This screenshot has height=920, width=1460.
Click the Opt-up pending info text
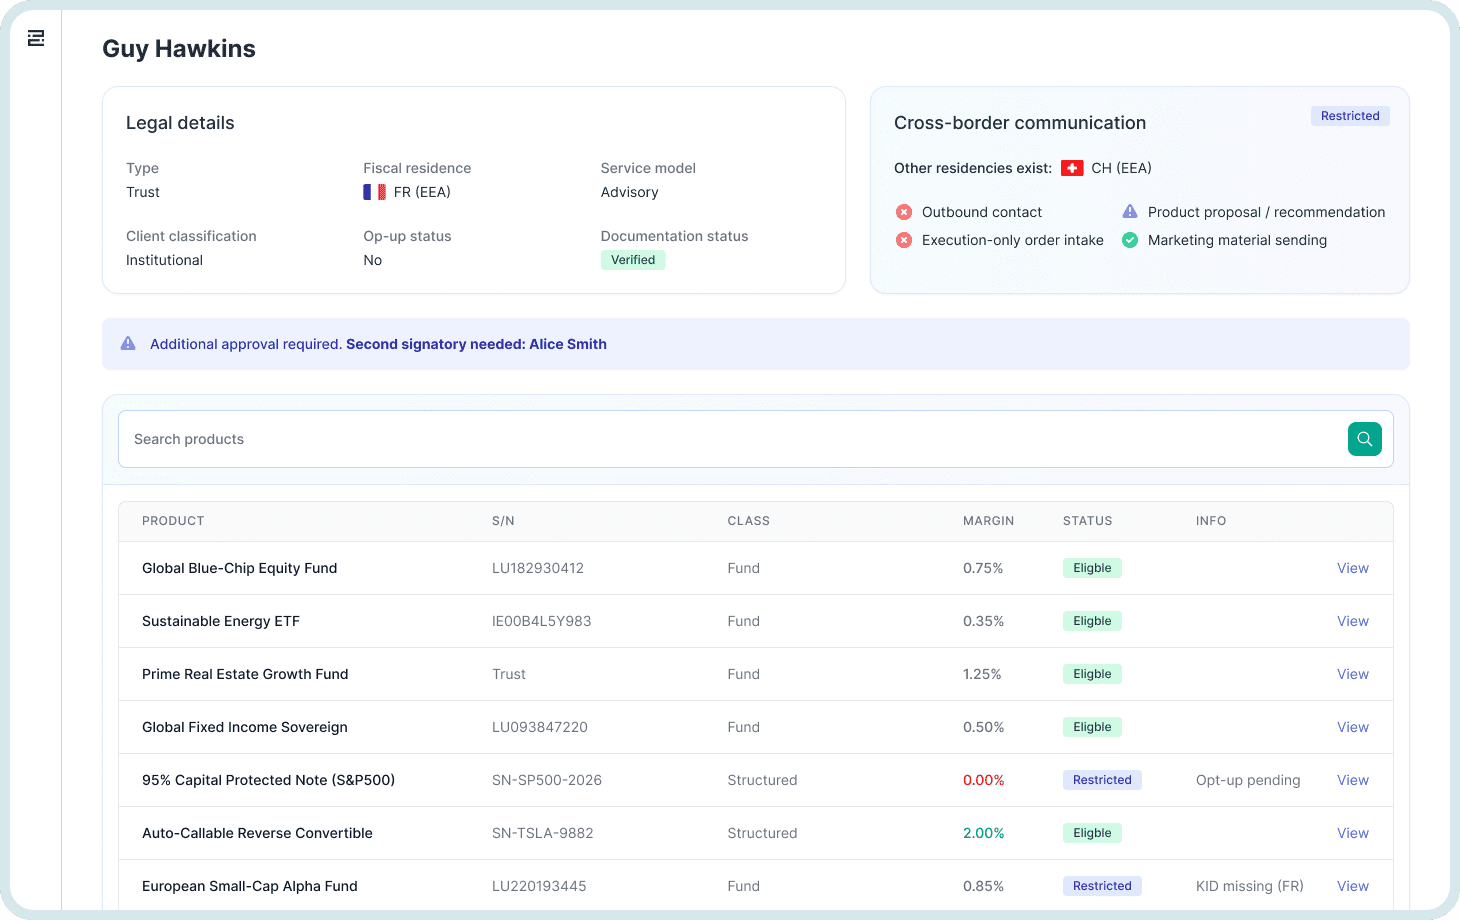pos(1248,780)
